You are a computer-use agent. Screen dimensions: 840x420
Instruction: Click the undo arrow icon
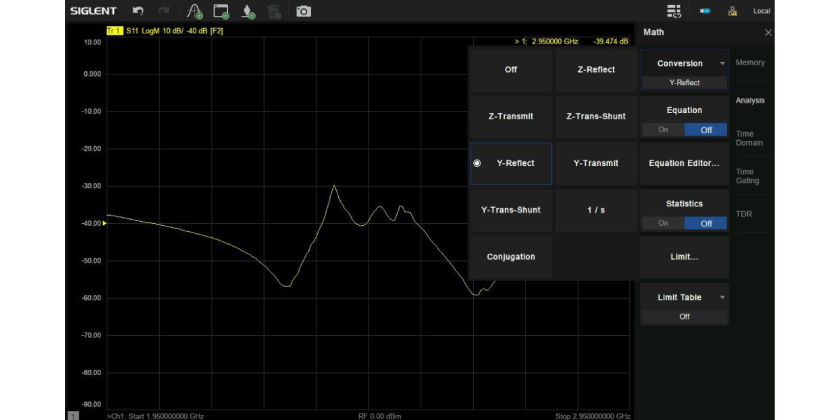(x=138, y=11)
